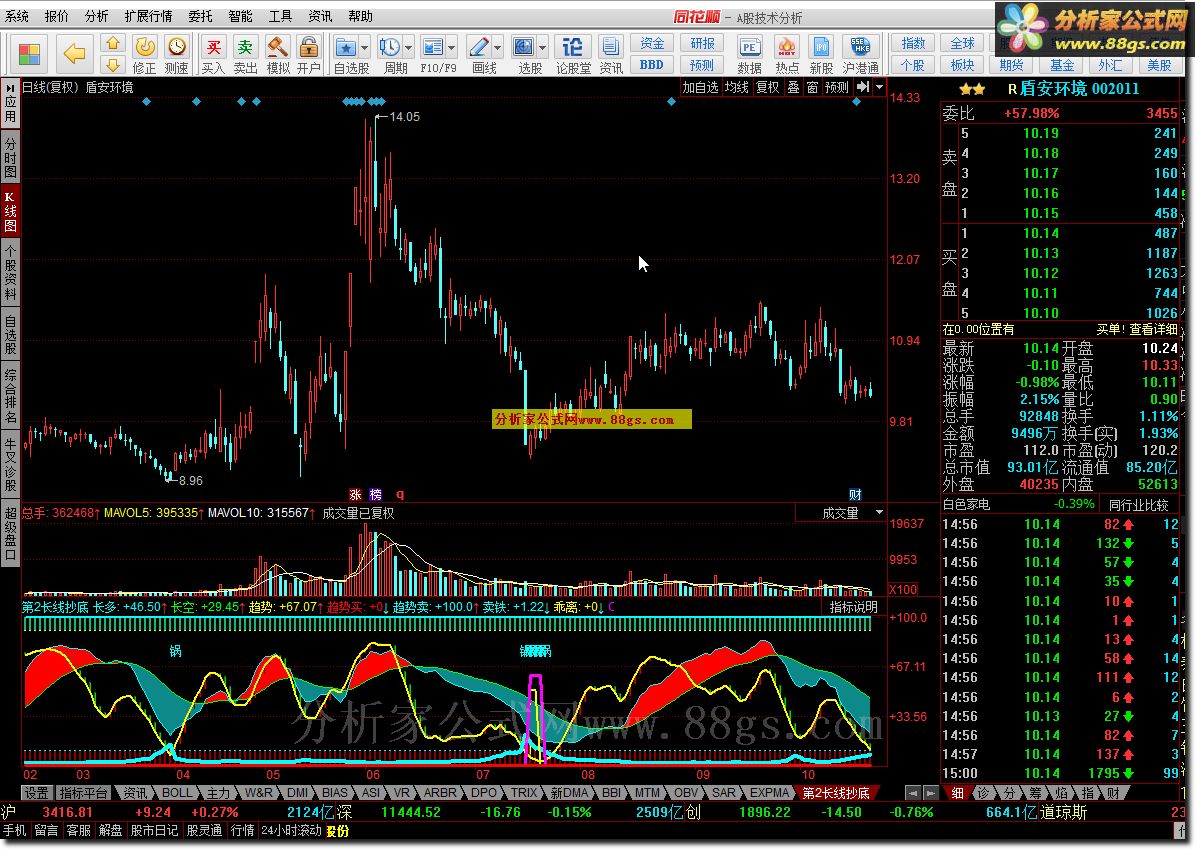Switch to the TRIX indicator tab
The image size is (1197, 850).
[524, 793]
